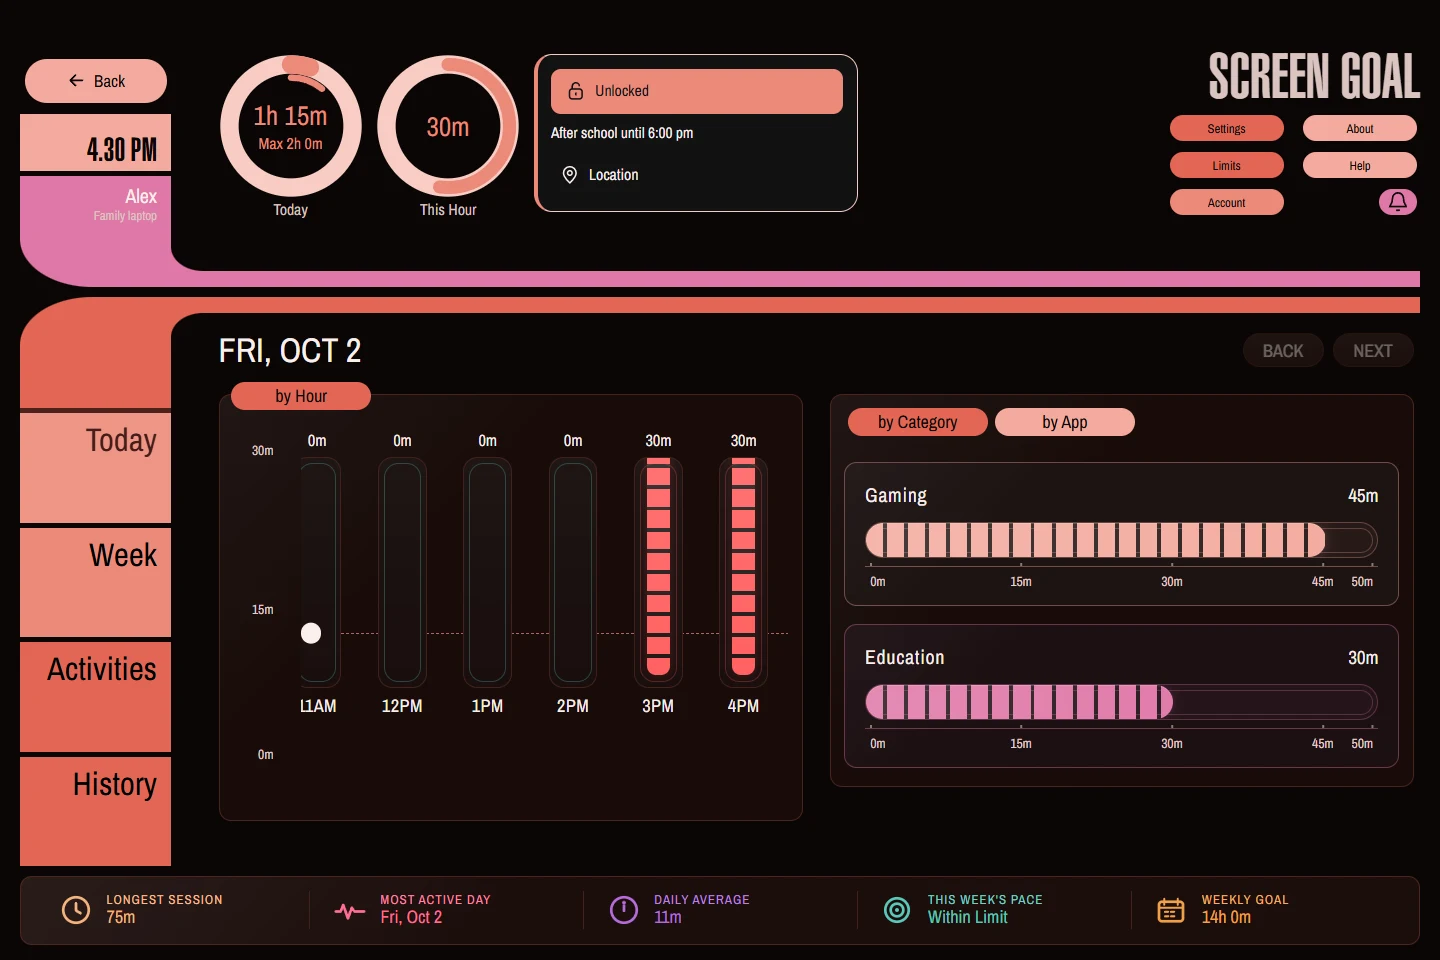Viewport: 1440px width, 960px height.
Task: Click the Daily Average 11m value
Action: [668, 917]
